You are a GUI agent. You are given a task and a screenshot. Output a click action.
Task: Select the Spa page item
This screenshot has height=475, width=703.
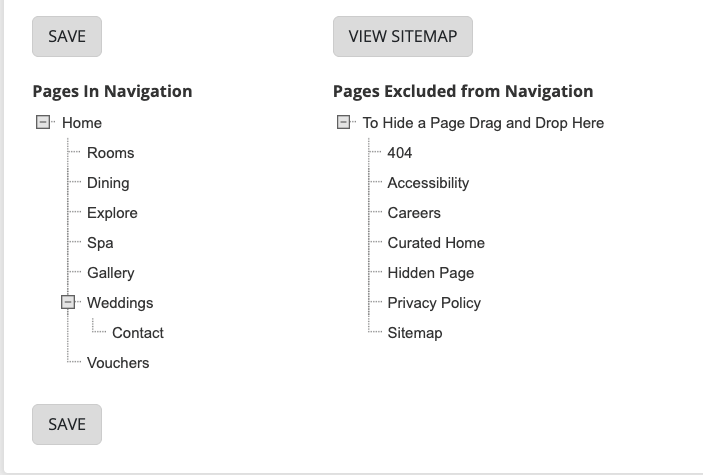pyautogui.click(x=100, y=243)
